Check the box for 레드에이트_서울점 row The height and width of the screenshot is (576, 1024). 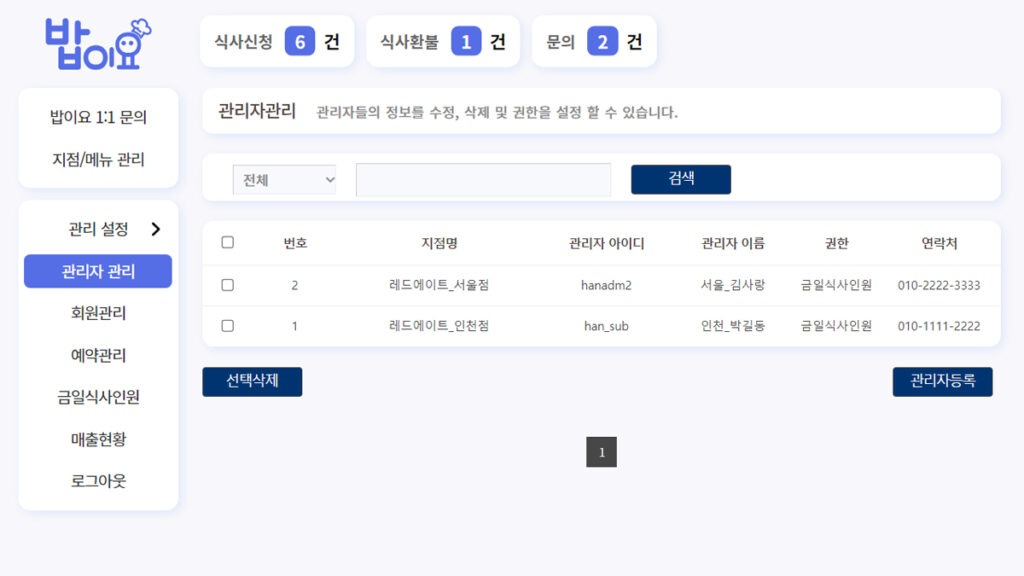coord(227,285)
